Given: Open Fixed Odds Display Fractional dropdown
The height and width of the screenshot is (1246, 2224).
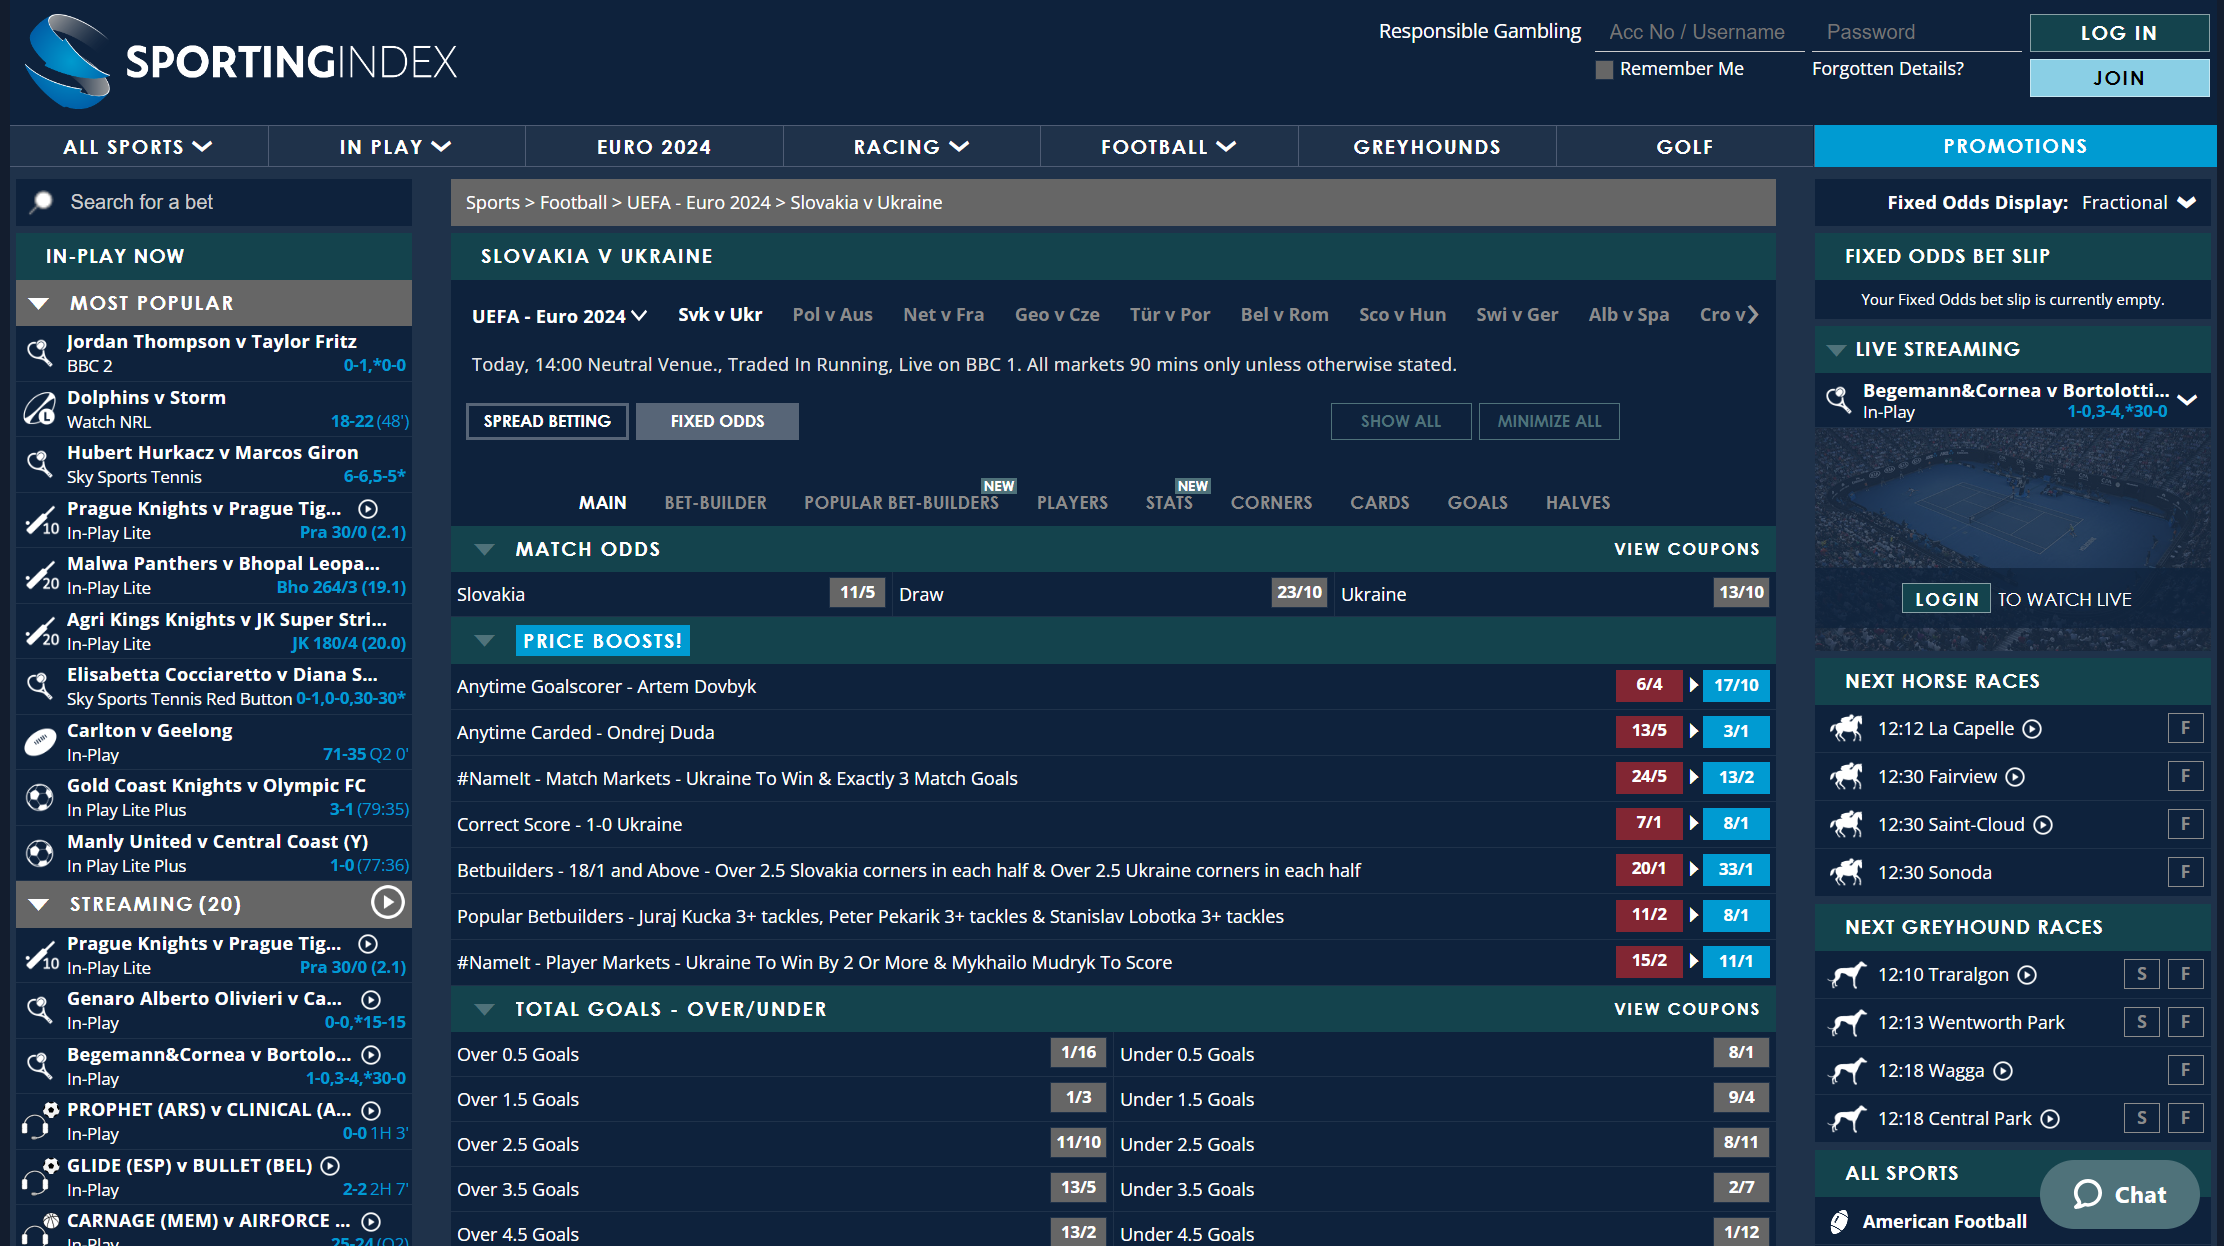Looking at the screenshot, I should (x=2138, y=203).
